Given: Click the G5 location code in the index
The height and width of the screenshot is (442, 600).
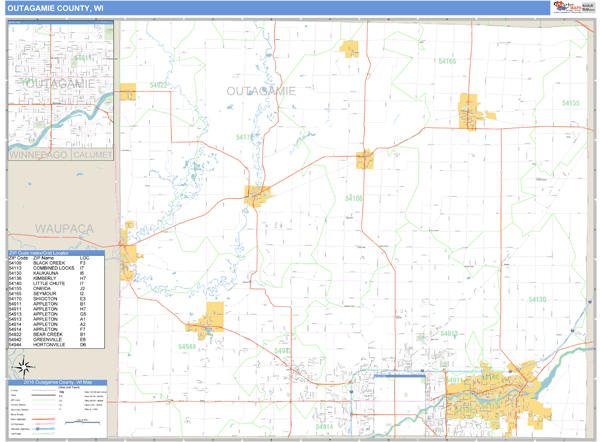Looking at the screenshot, I should click(83, 314).
